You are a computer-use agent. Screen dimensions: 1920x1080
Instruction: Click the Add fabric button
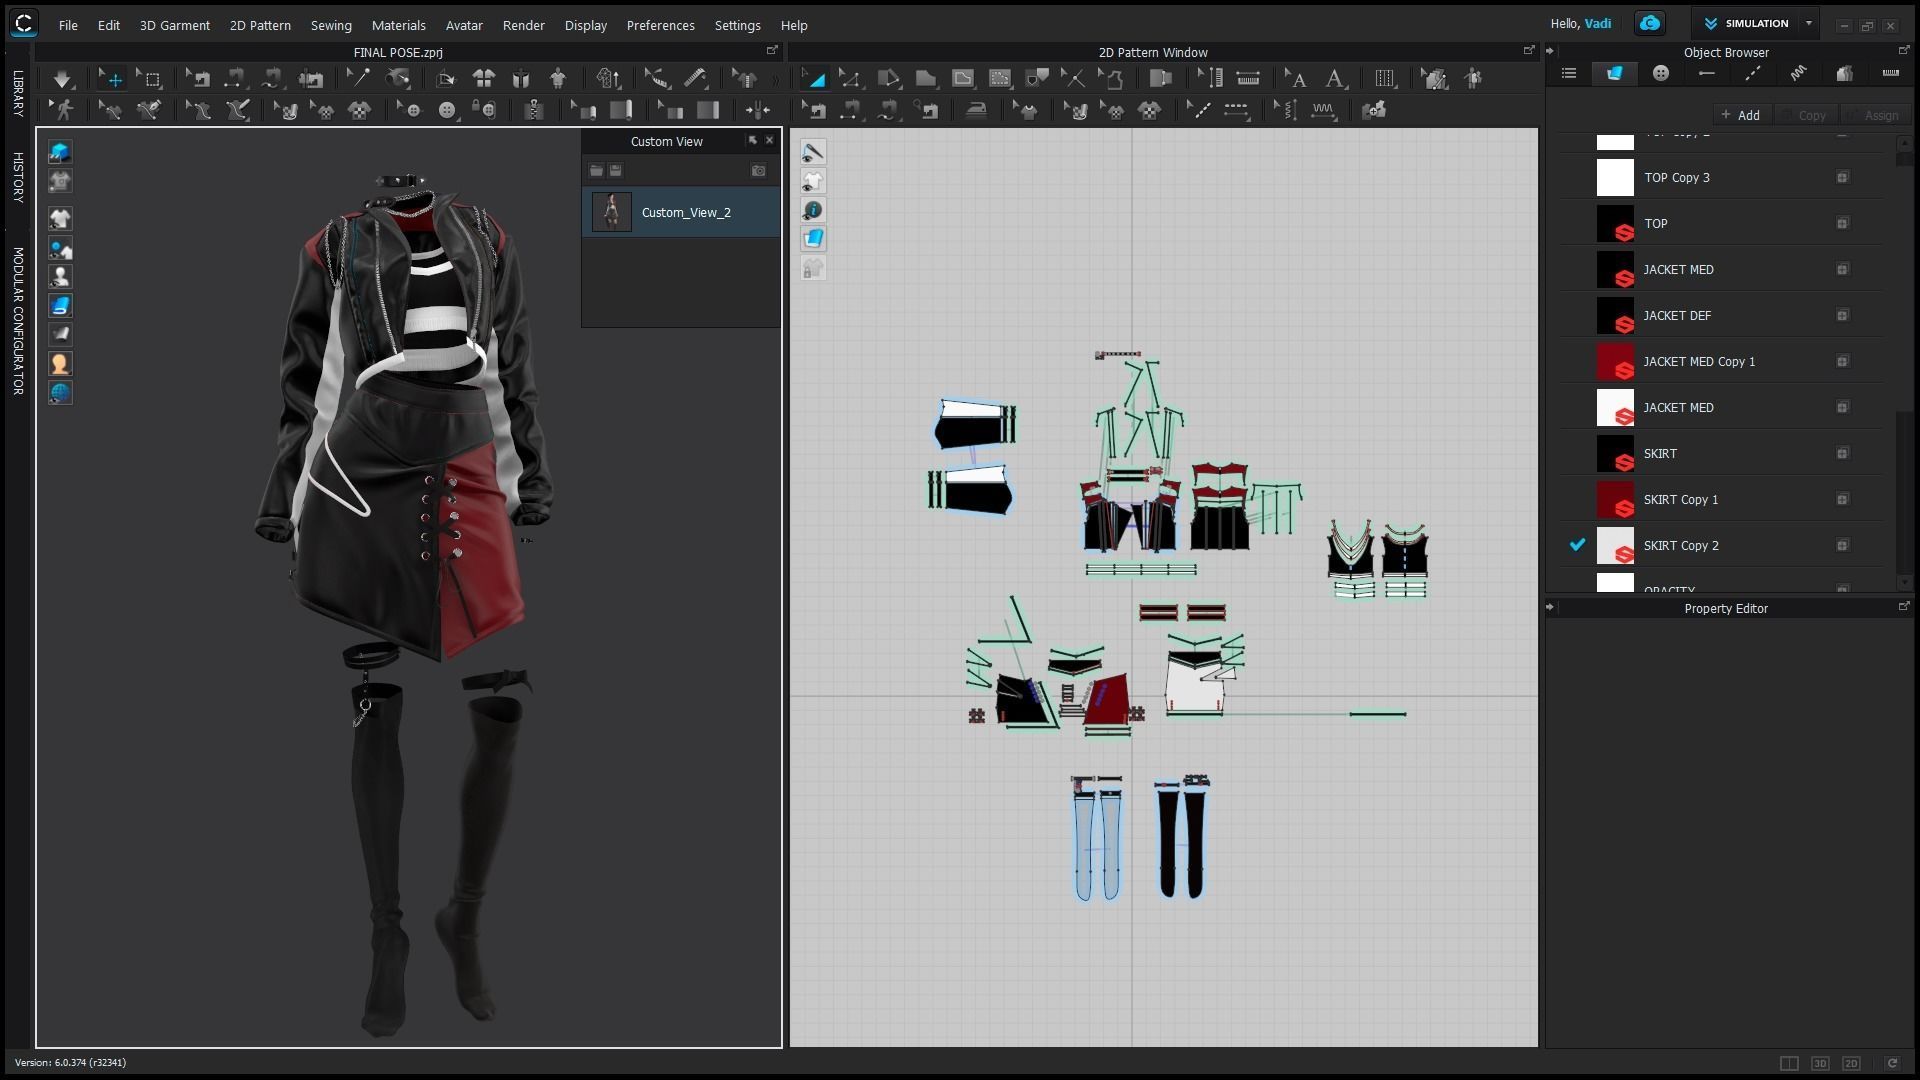click(x=1741, y=115)
